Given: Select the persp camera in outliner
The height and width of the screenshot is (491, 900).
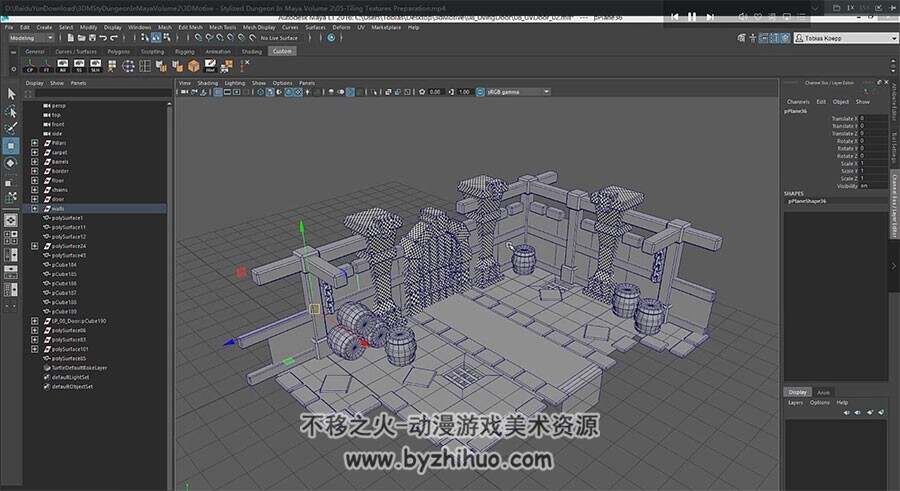Looking at the screenshot, I should (x=59, y=106).
